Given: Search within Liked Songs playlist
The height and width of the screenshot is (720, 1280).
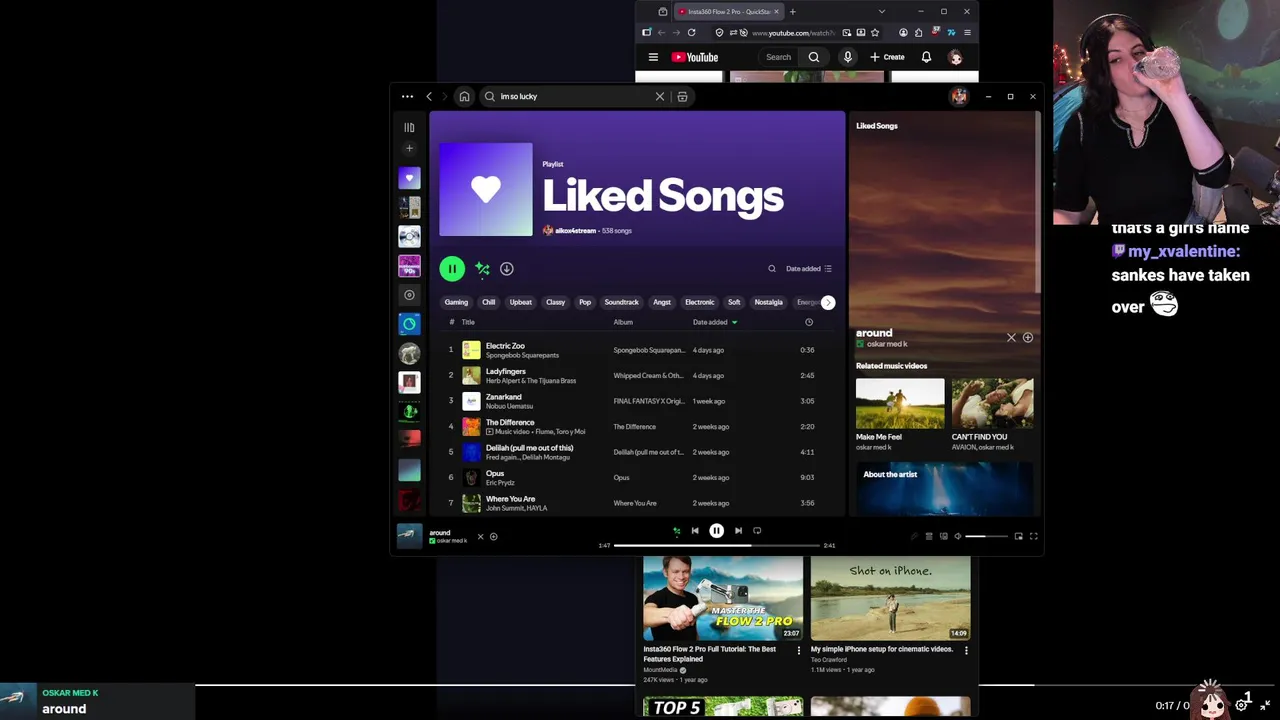Looking at the screenshot, I should tap(772, 269).
